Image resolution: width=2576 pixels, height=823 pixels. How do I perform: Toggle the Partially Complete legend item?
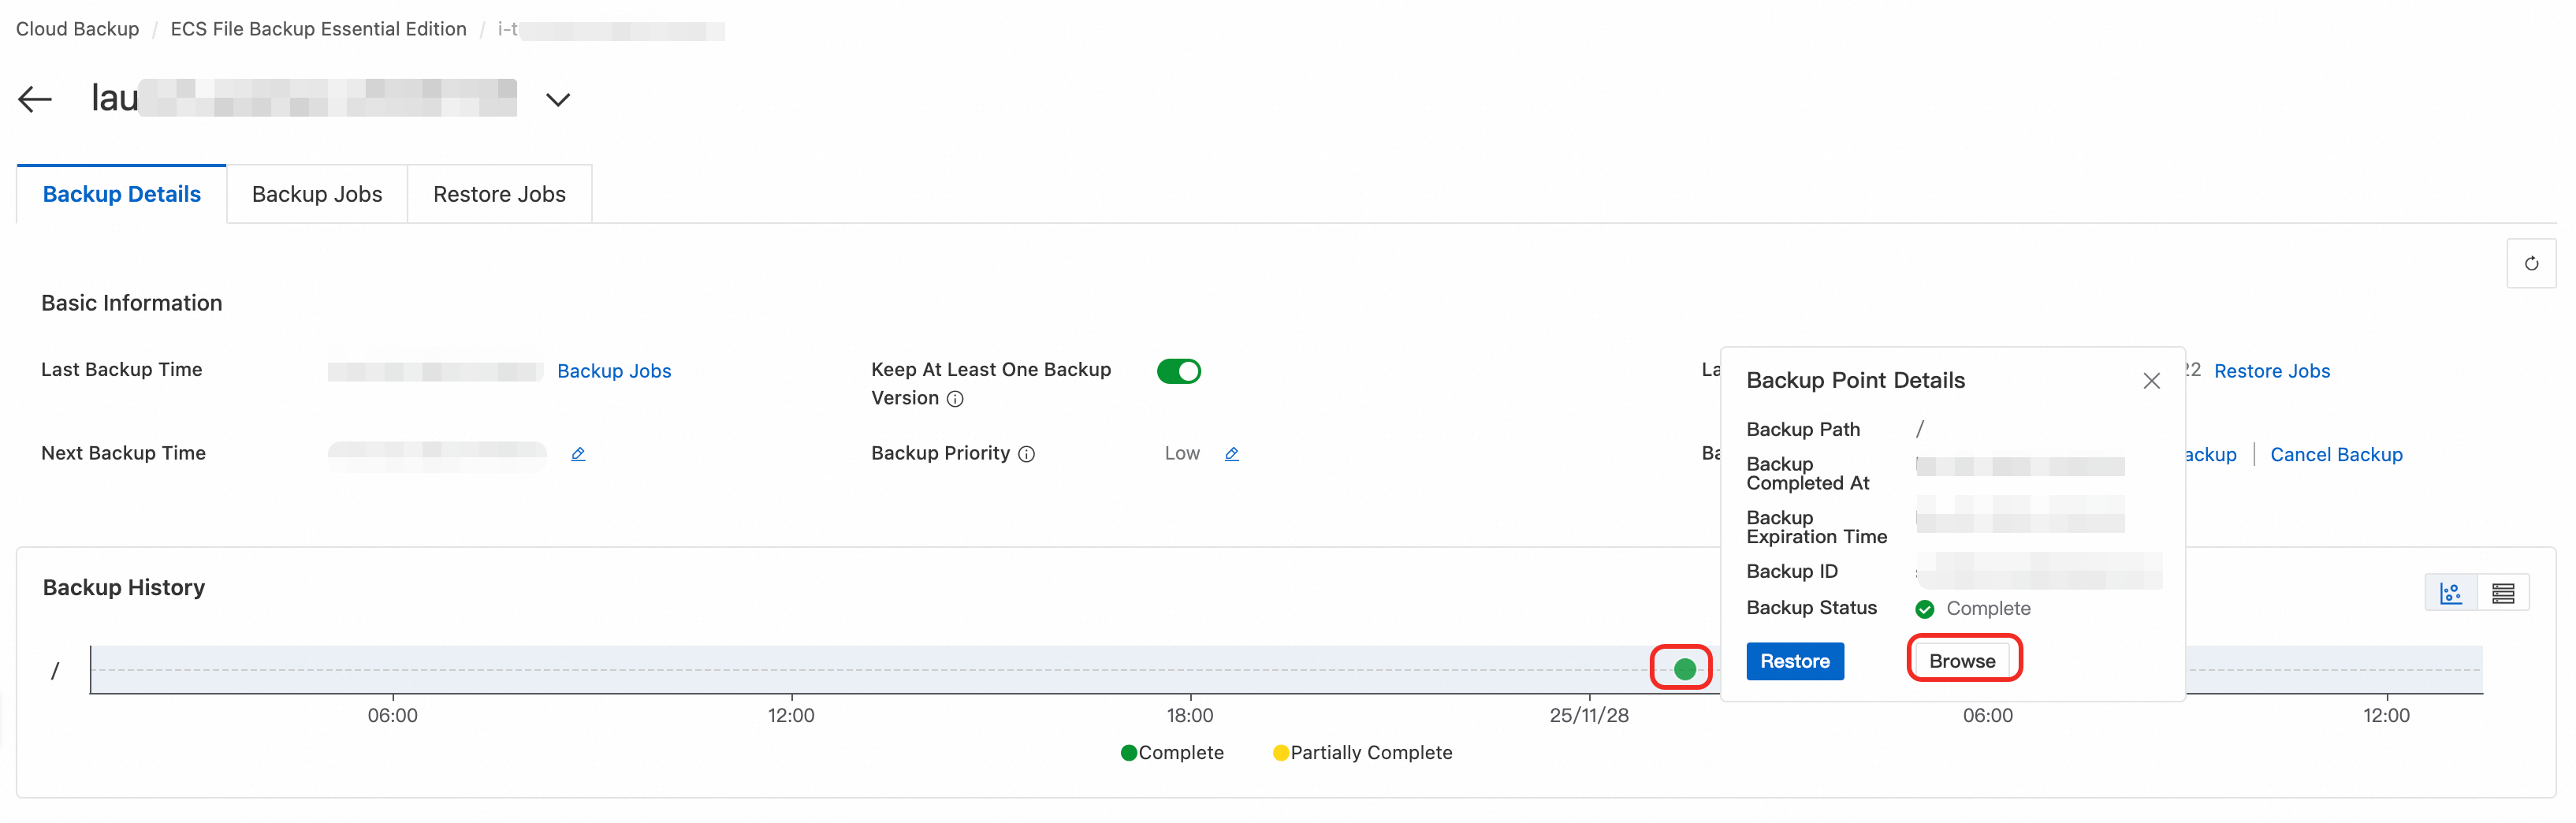click(1362, 753)
